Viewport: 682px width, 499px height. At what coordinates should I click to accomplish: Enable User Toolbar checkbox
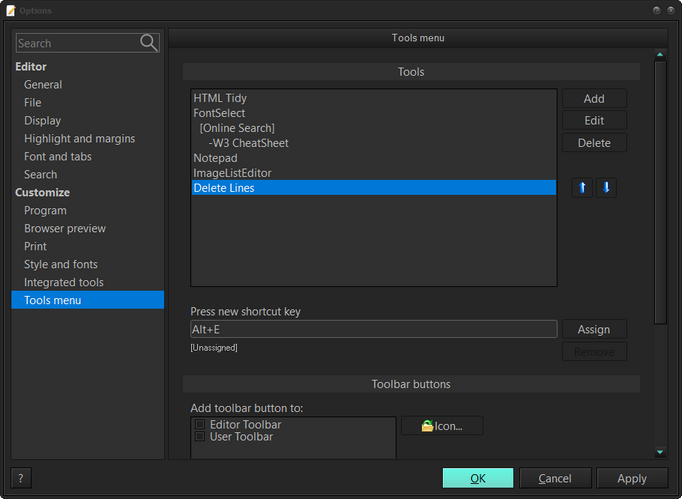200,437
